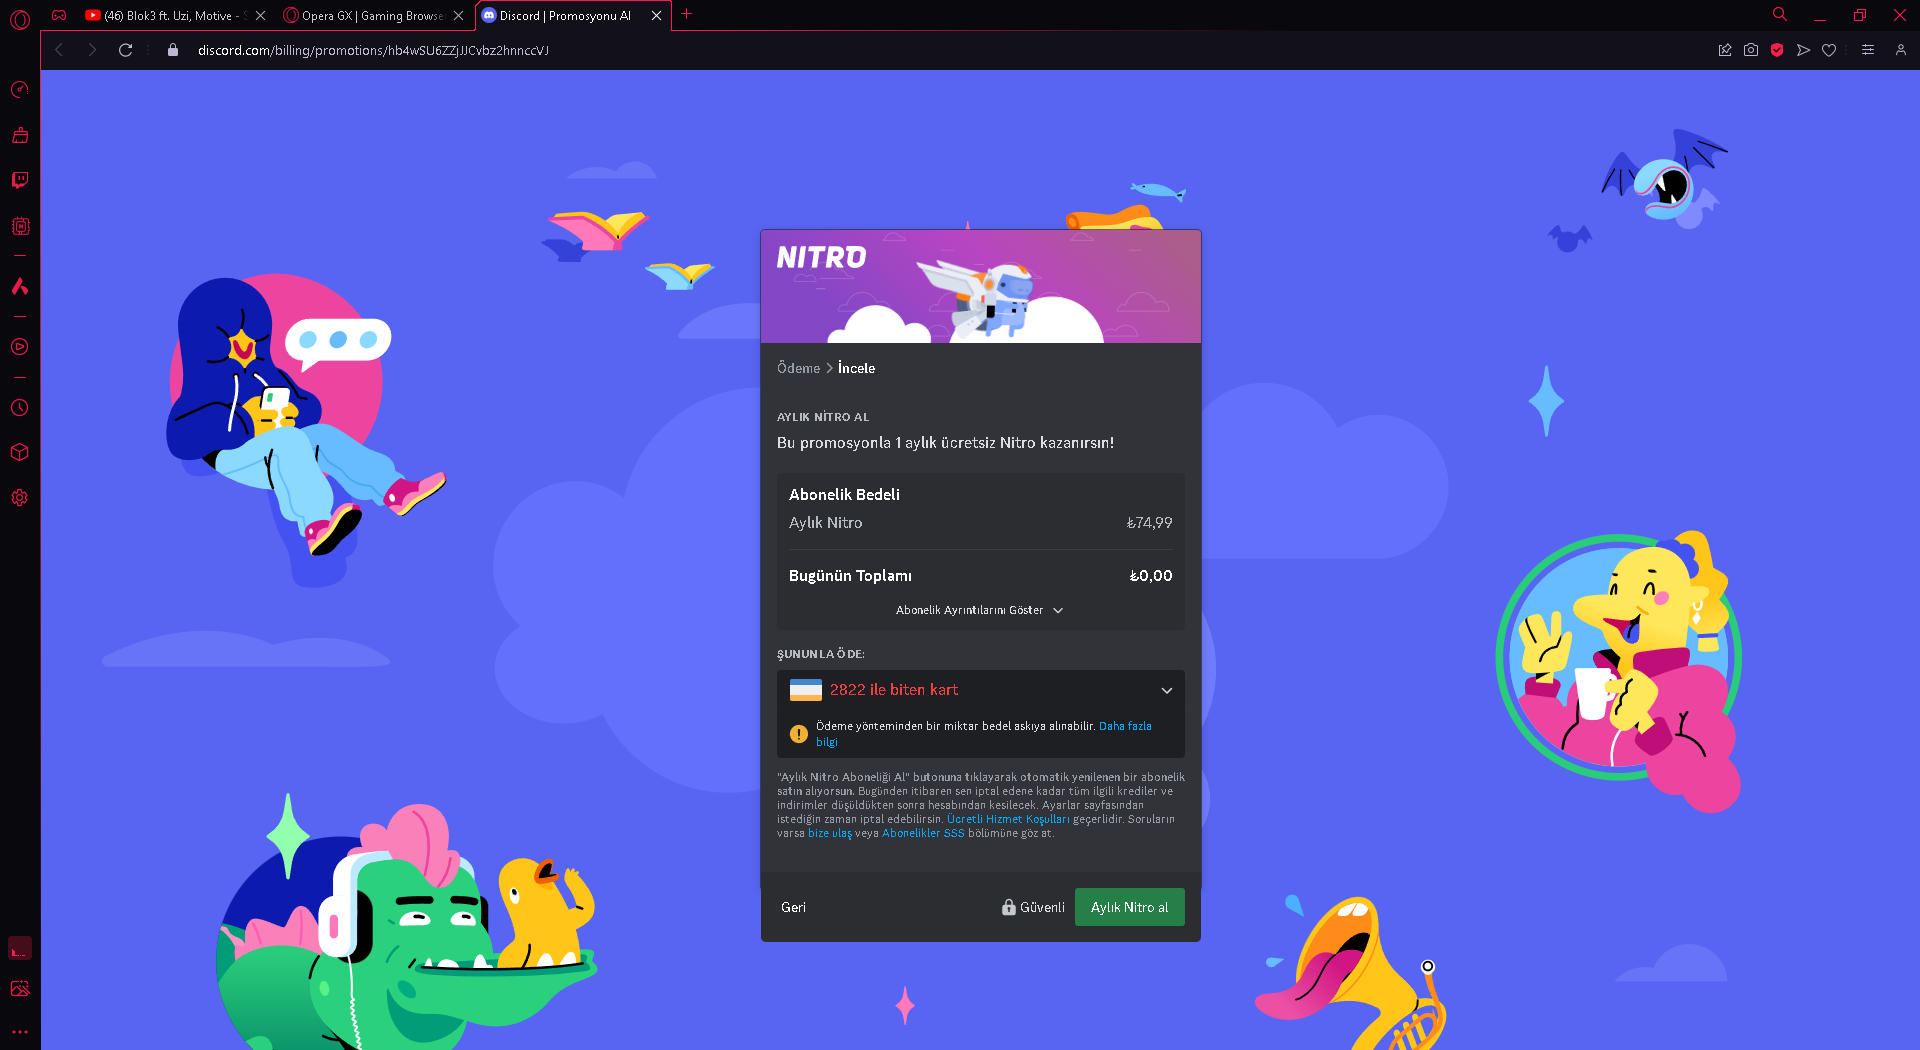1920x1050 pixels.
Task: Click the Abonelik Bedeli heading
Action: [x=844, y=494]
